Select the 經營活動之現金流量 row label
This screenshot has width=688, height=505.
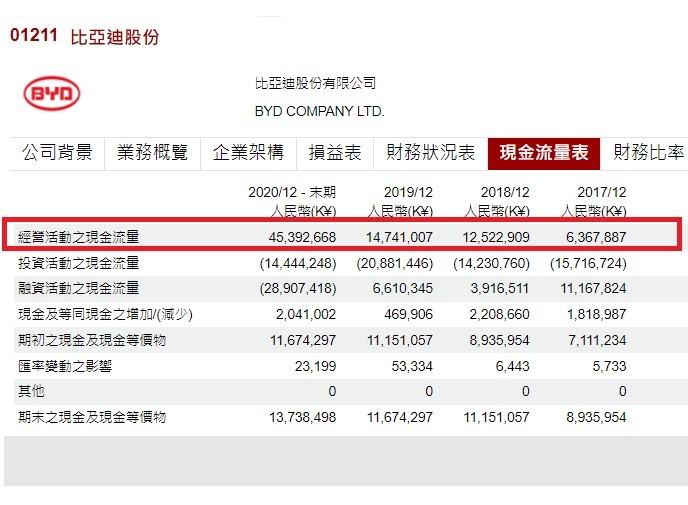79,237
